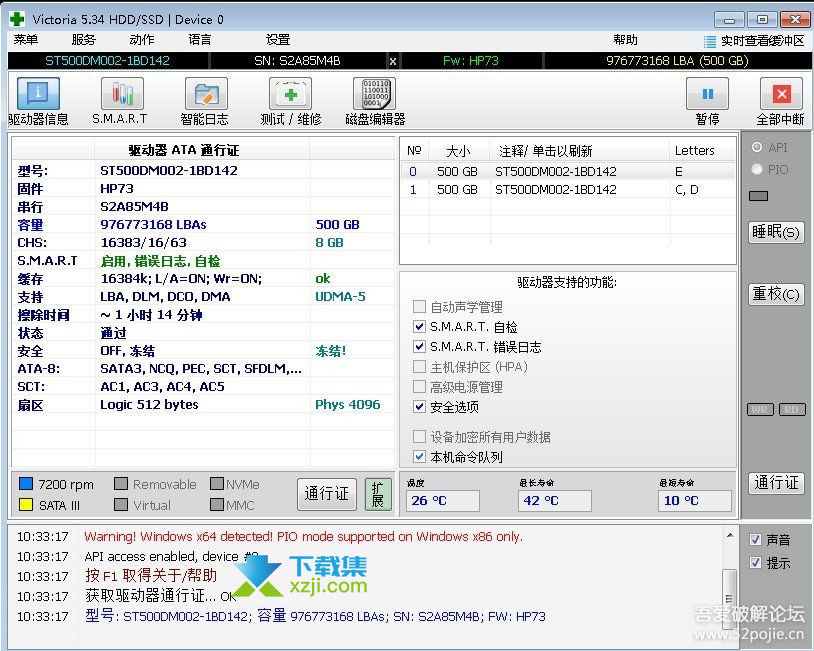Select the API access mode
The image size is (814, 651).
757,147
